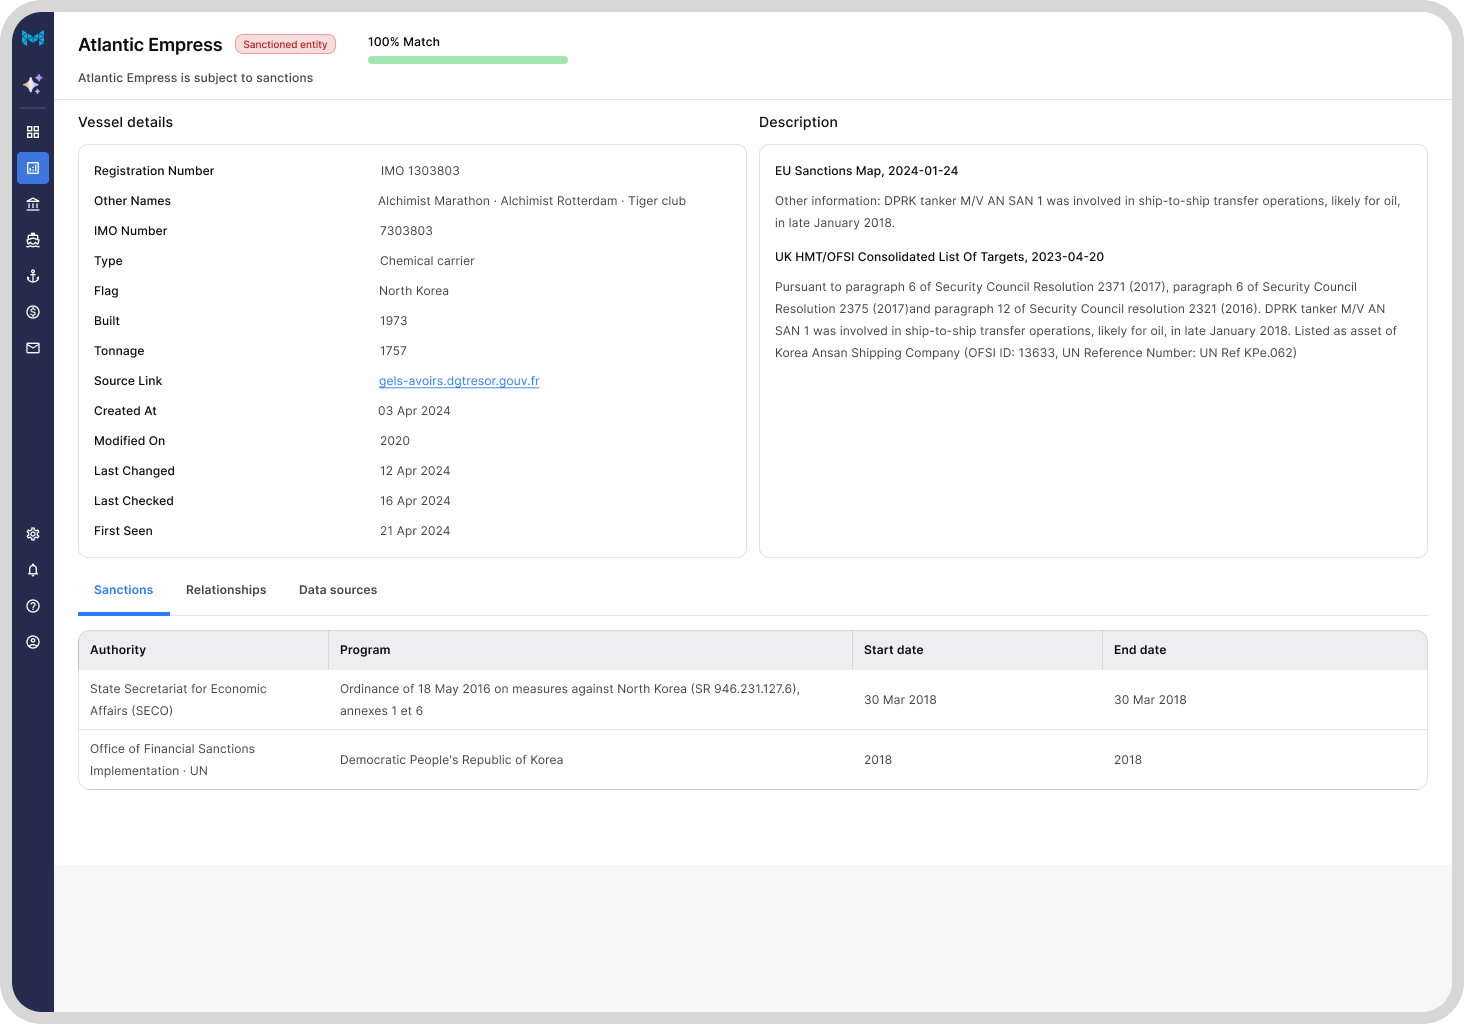Open the dashboard grid icon
Screen dimensions: 1464x1024
33,132
